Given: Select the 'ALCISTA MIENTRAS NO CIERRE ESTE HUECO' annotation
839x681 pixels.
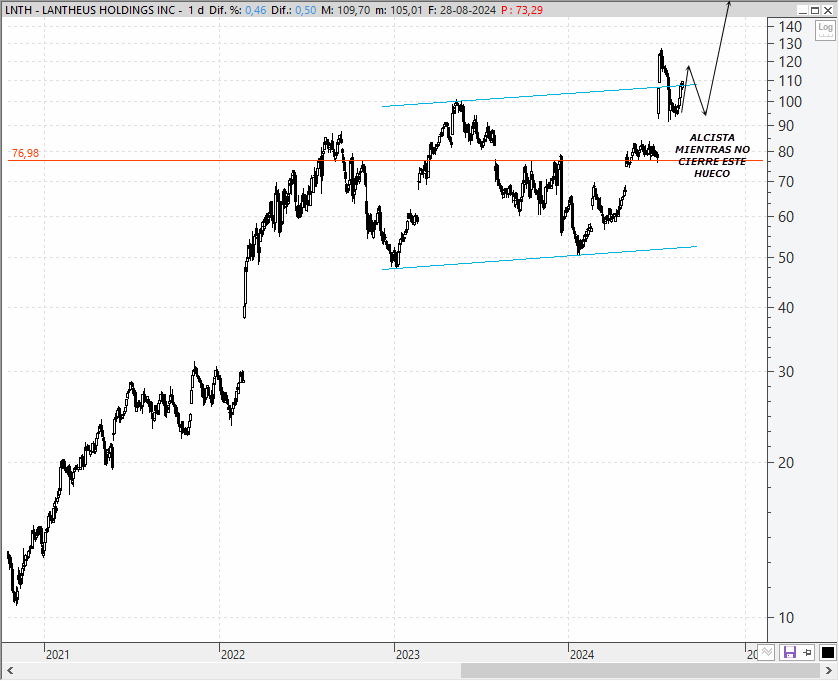Looking at the screenshot, I should point(712,156).
